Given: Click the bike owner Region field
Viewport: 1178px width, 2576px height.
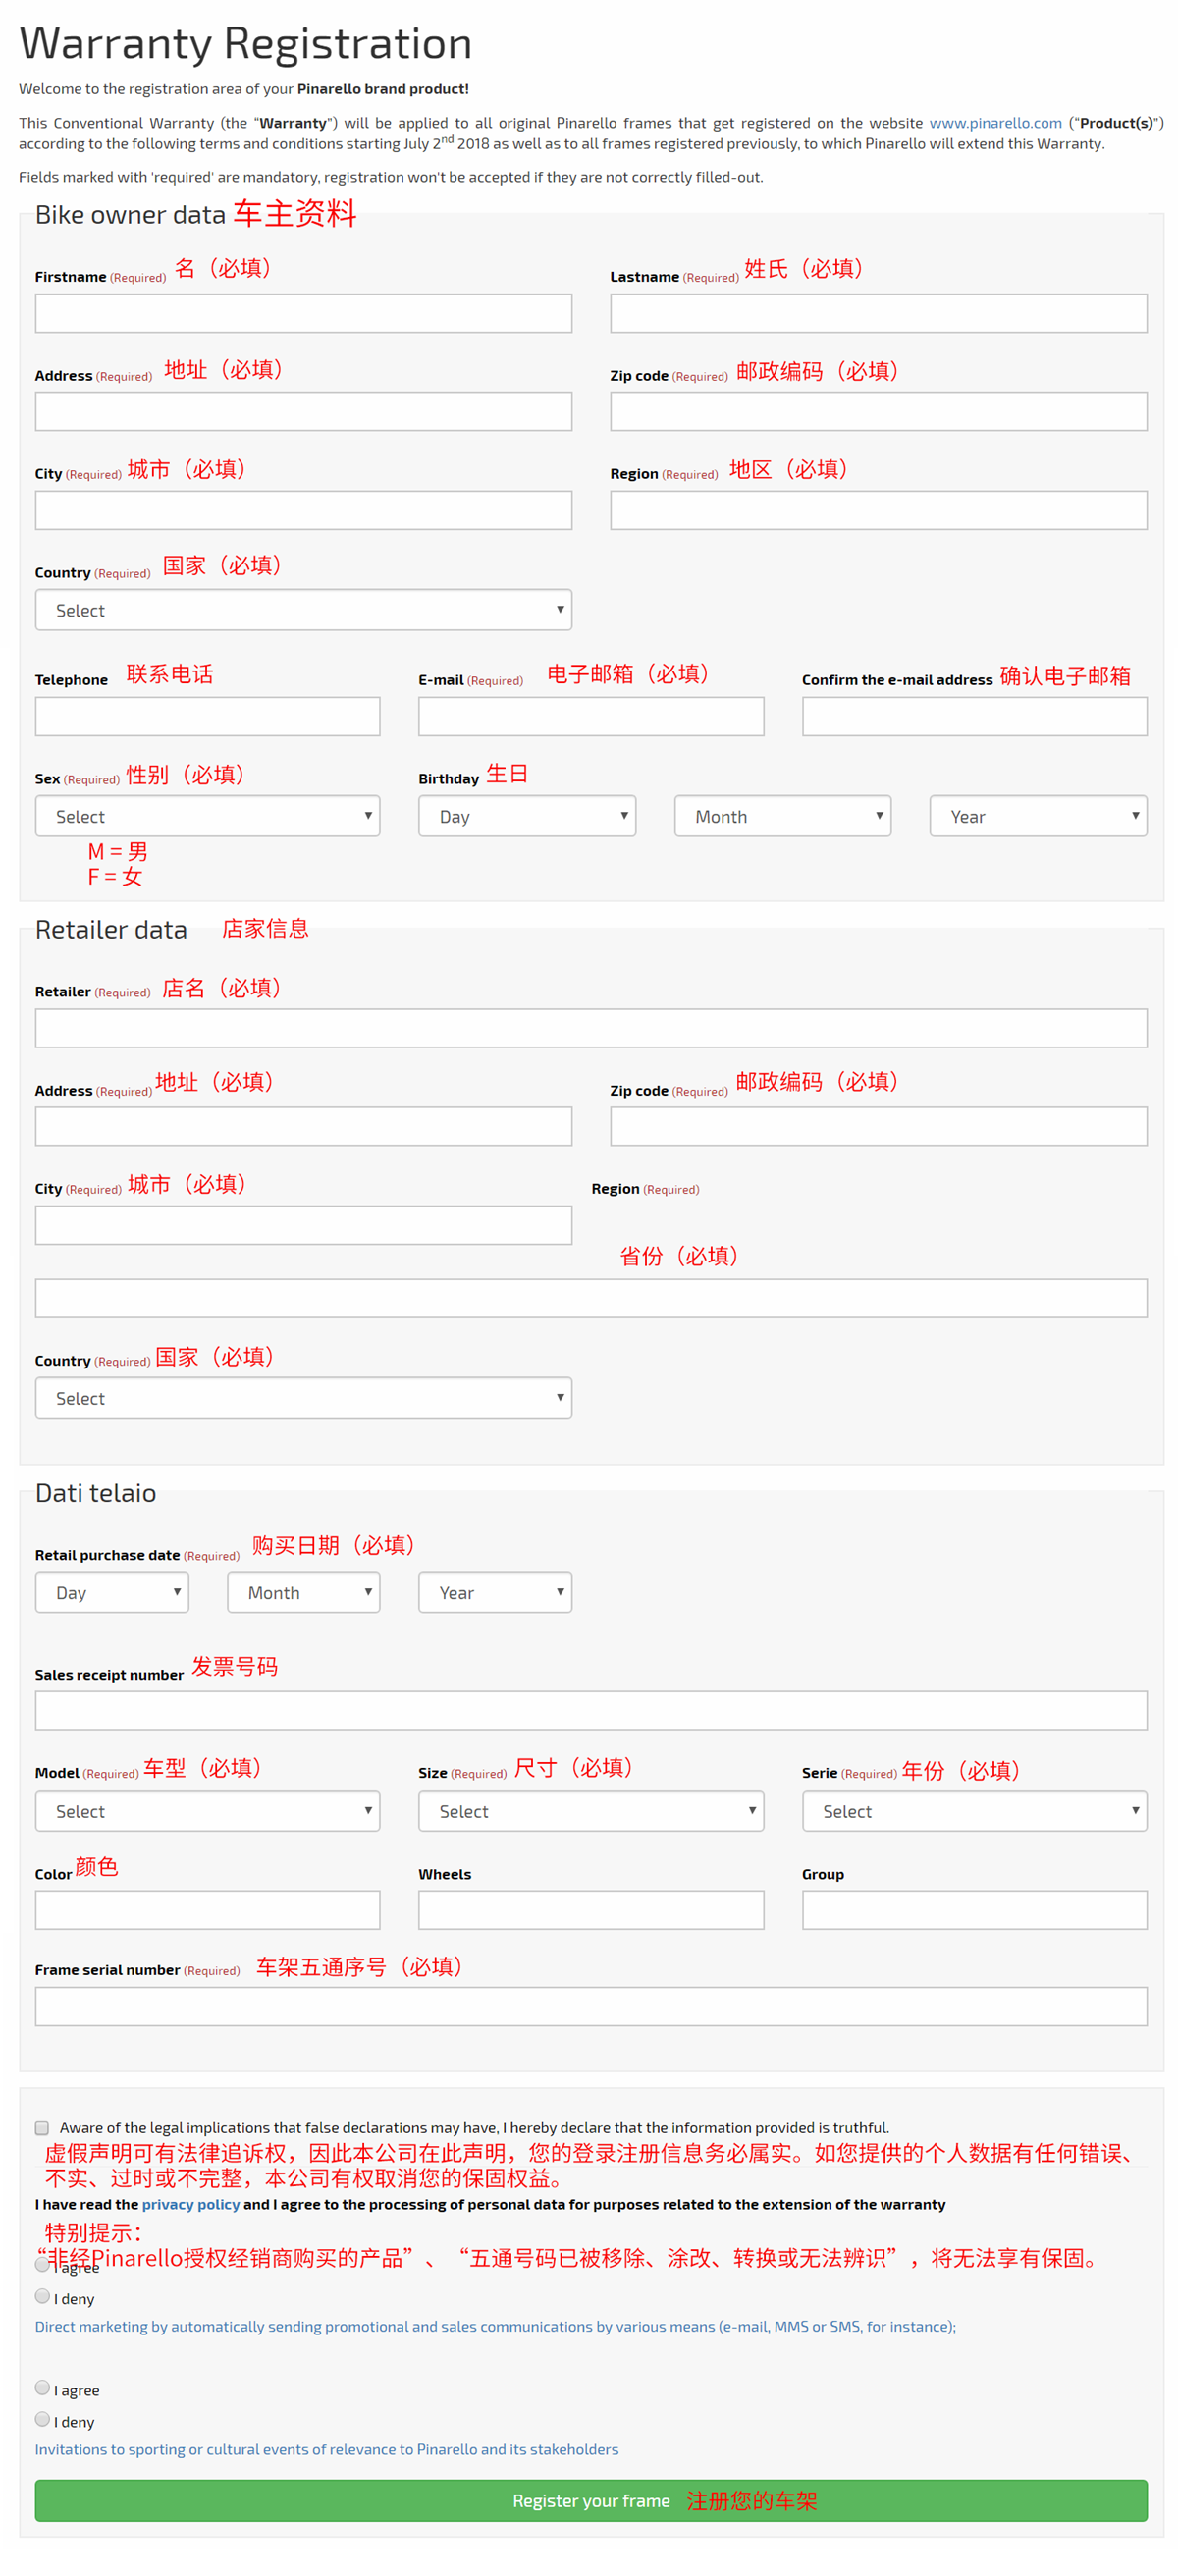Looking at the screenshot, I should [877, 510].
